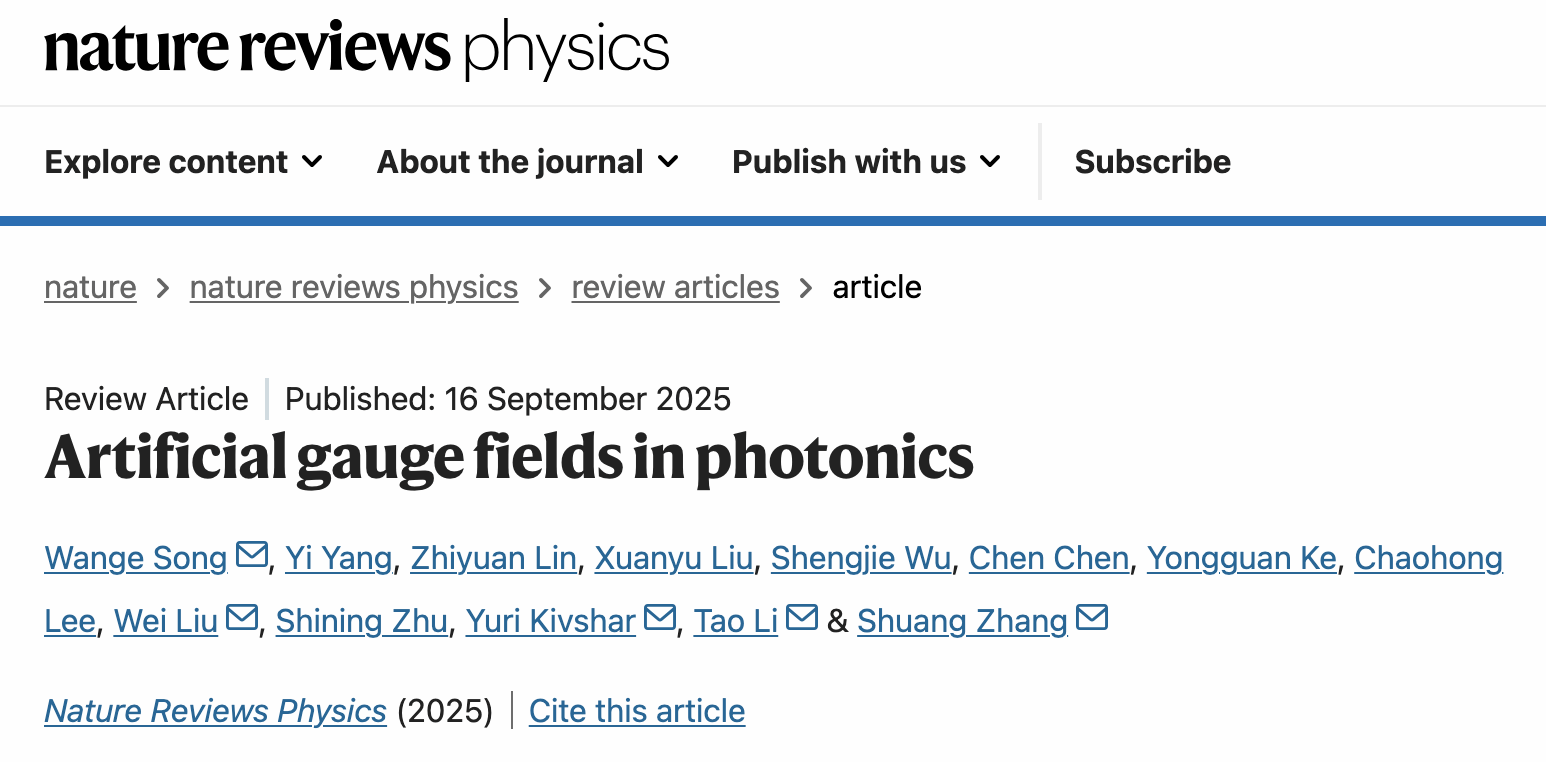Click the article title heading

tap(509, 457)
